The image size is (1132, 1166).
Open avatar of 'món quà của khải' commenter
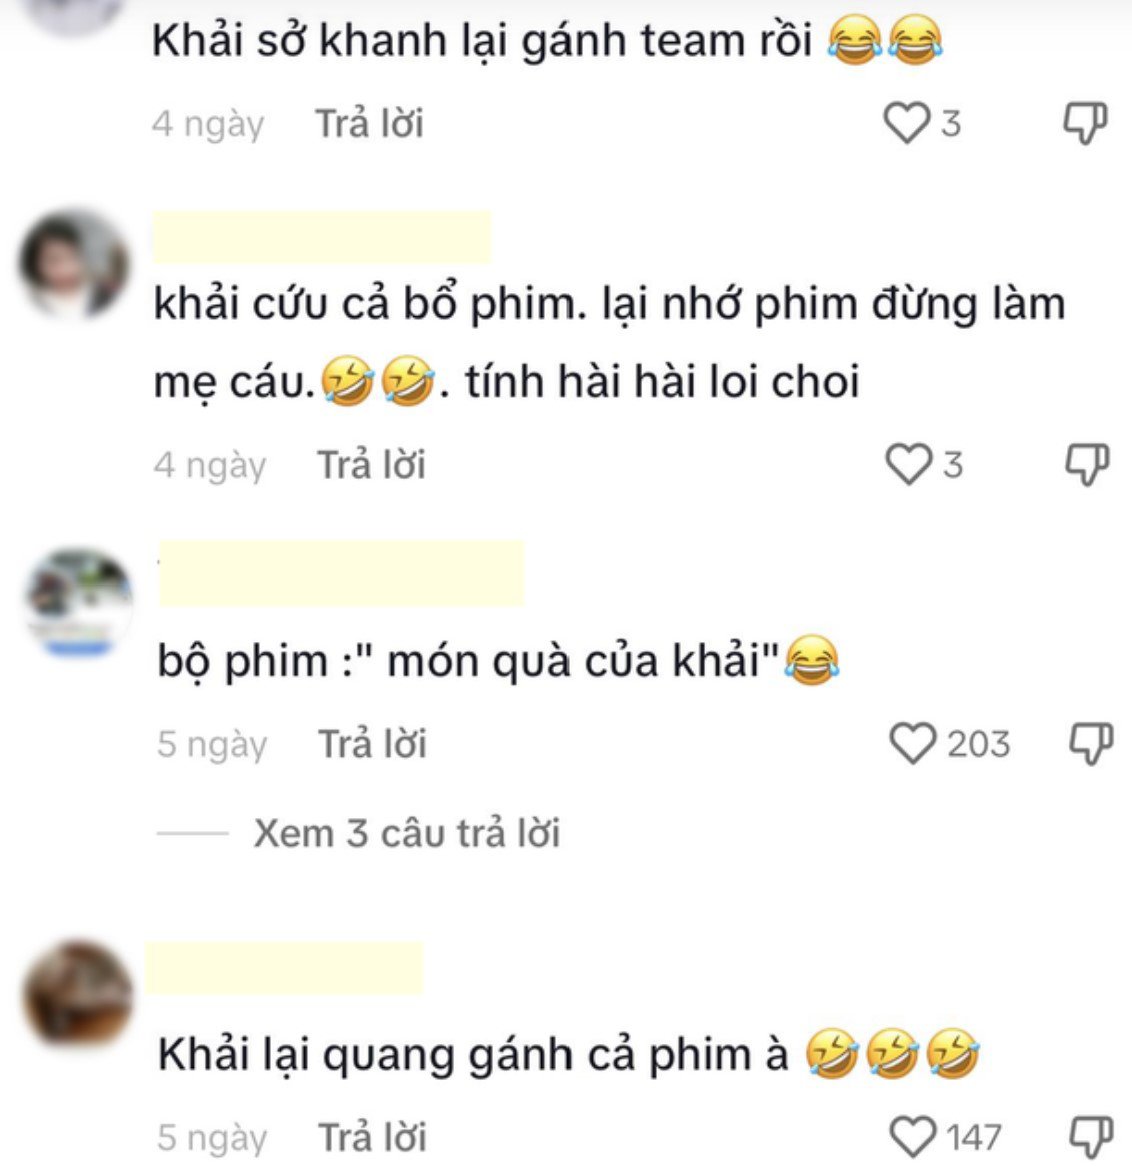pyautogui.click(x=80, y=602)
